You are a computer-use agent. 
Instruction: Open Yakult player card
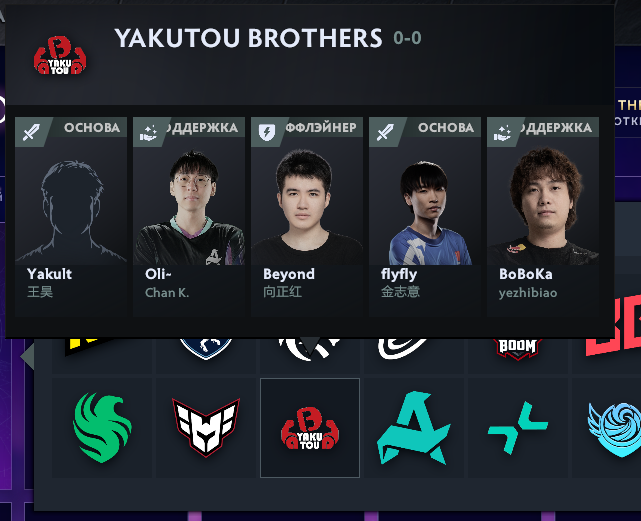coord(71,216)
